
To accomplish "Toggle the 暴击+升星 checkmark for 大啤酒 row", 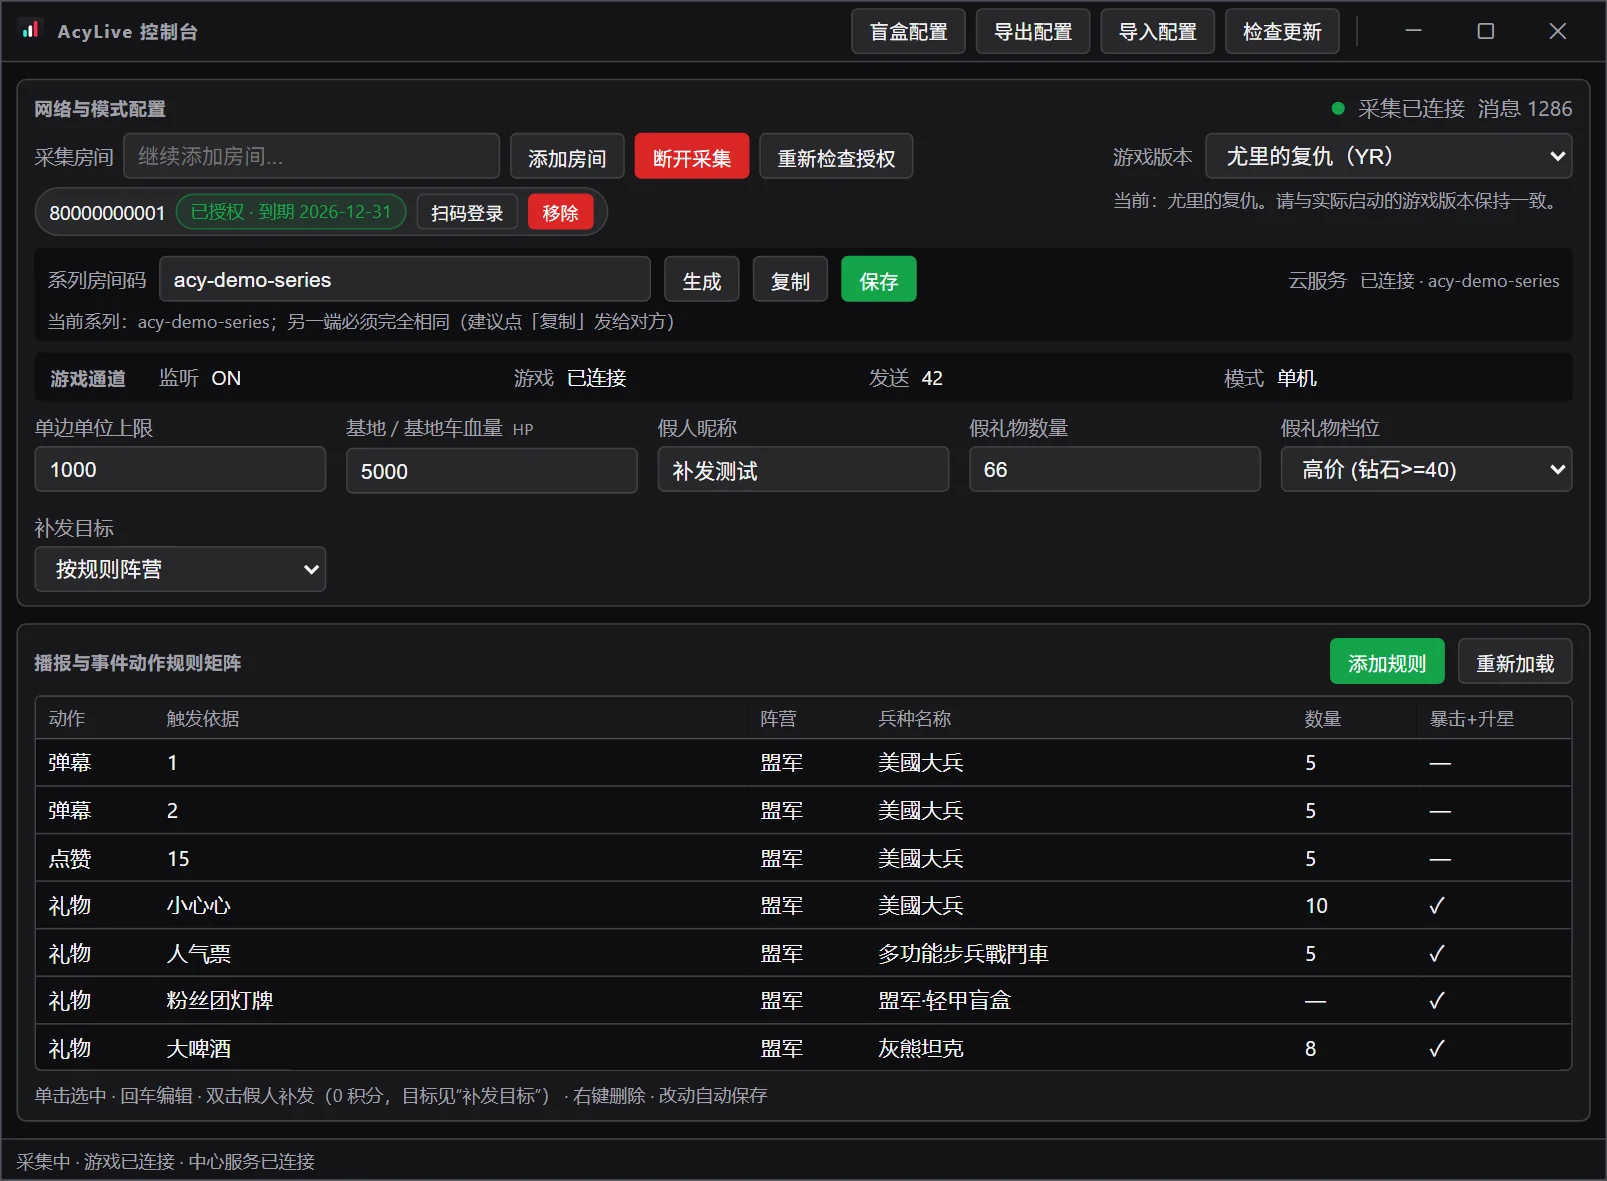I will [1437, 1048].
